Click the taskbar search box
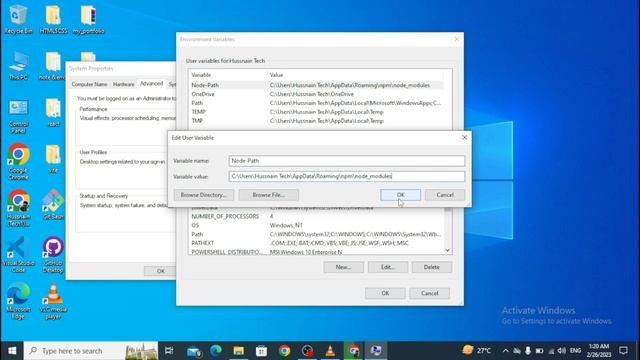Image resolution: width=640 pixels, height=360 pixels. [91, 351]
